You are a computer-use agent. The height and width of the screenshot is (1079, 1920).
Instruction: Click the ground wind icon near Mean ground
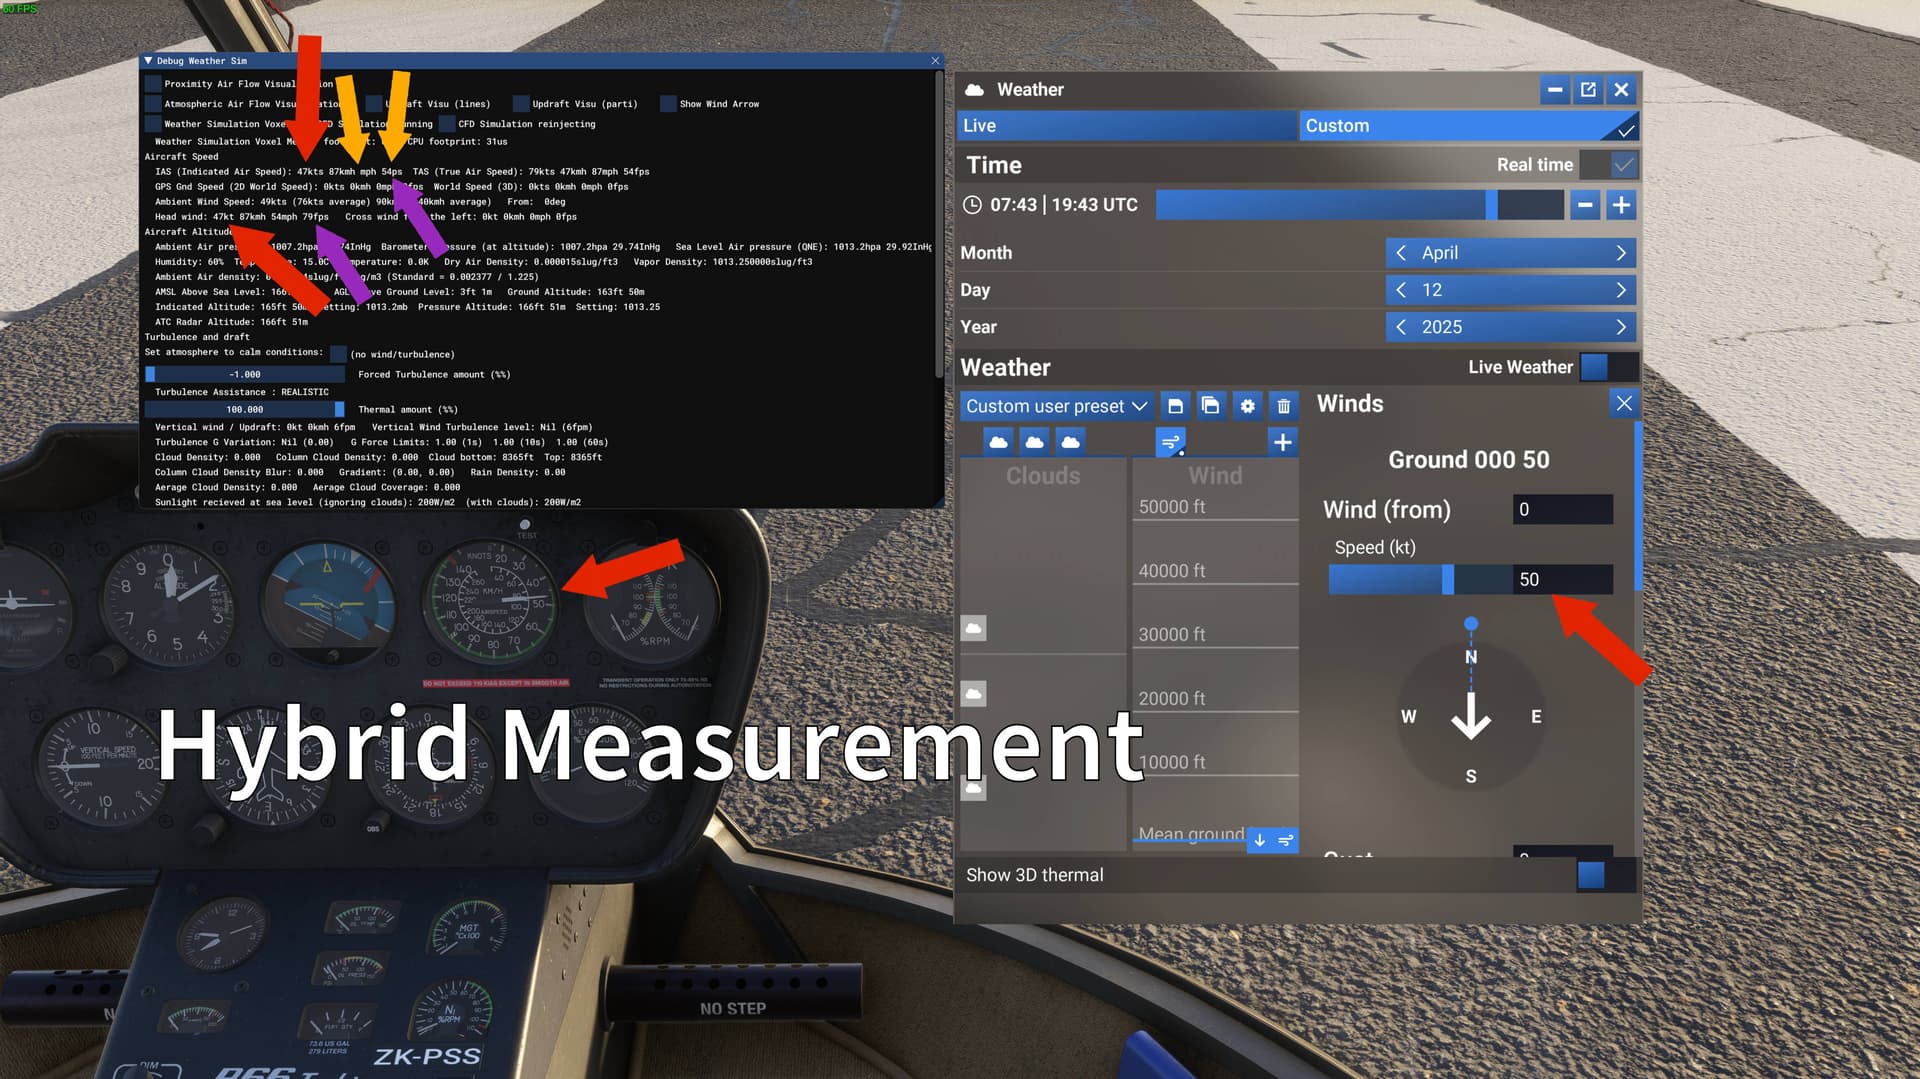tap(1286, 840)
